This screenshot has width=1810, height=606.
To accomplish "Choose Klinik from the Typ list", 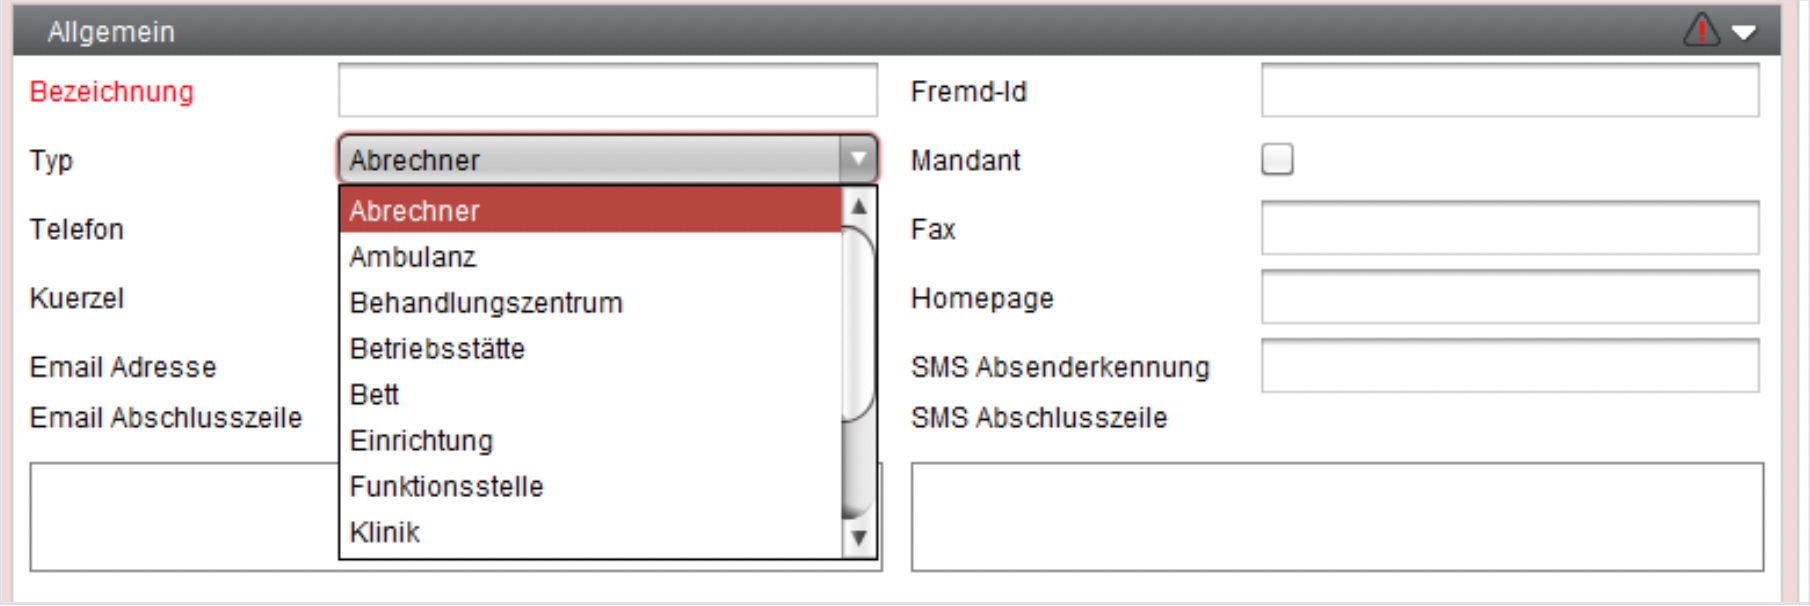I will pyautogui.click(x=591, y=533).
